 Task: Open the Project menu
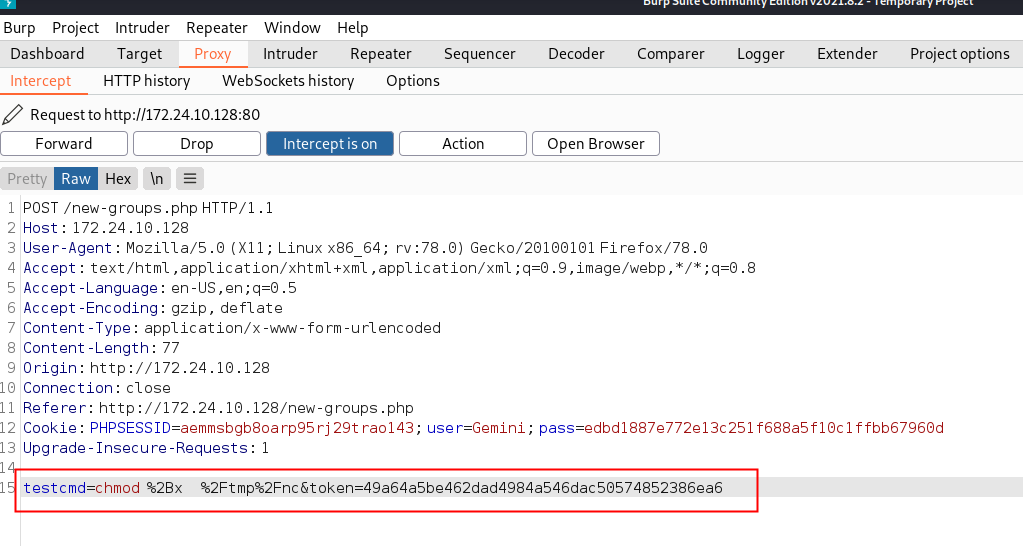[76, 28]
